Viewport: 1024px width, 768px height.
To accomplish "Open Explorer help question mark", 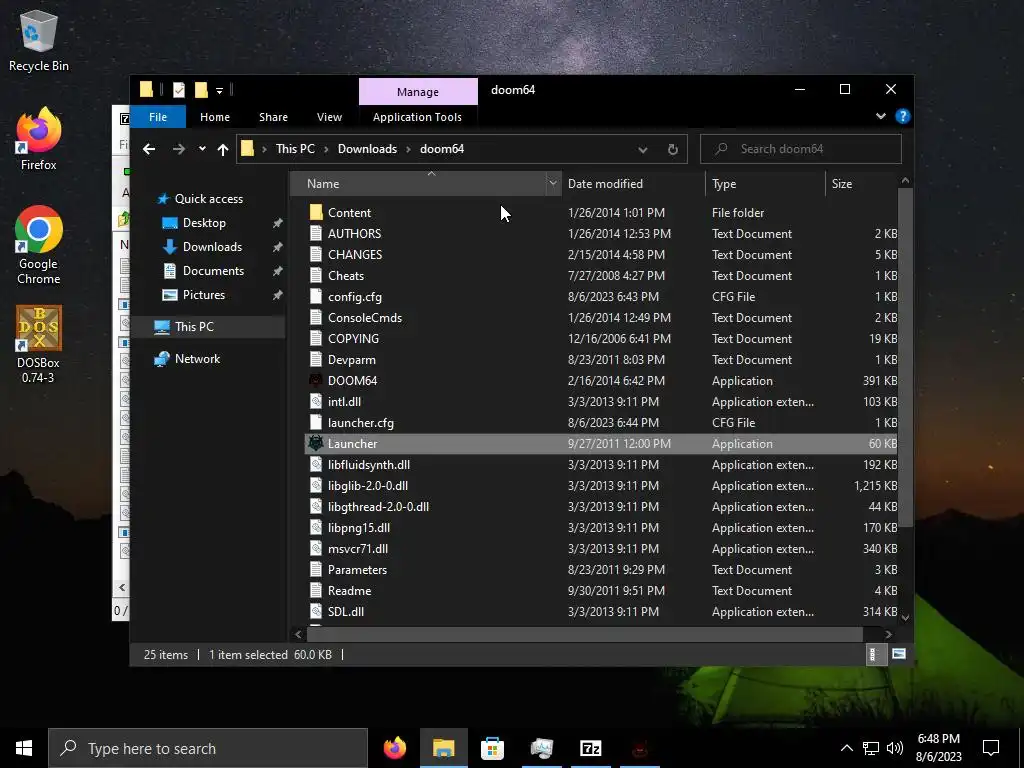I will point(903,116).
